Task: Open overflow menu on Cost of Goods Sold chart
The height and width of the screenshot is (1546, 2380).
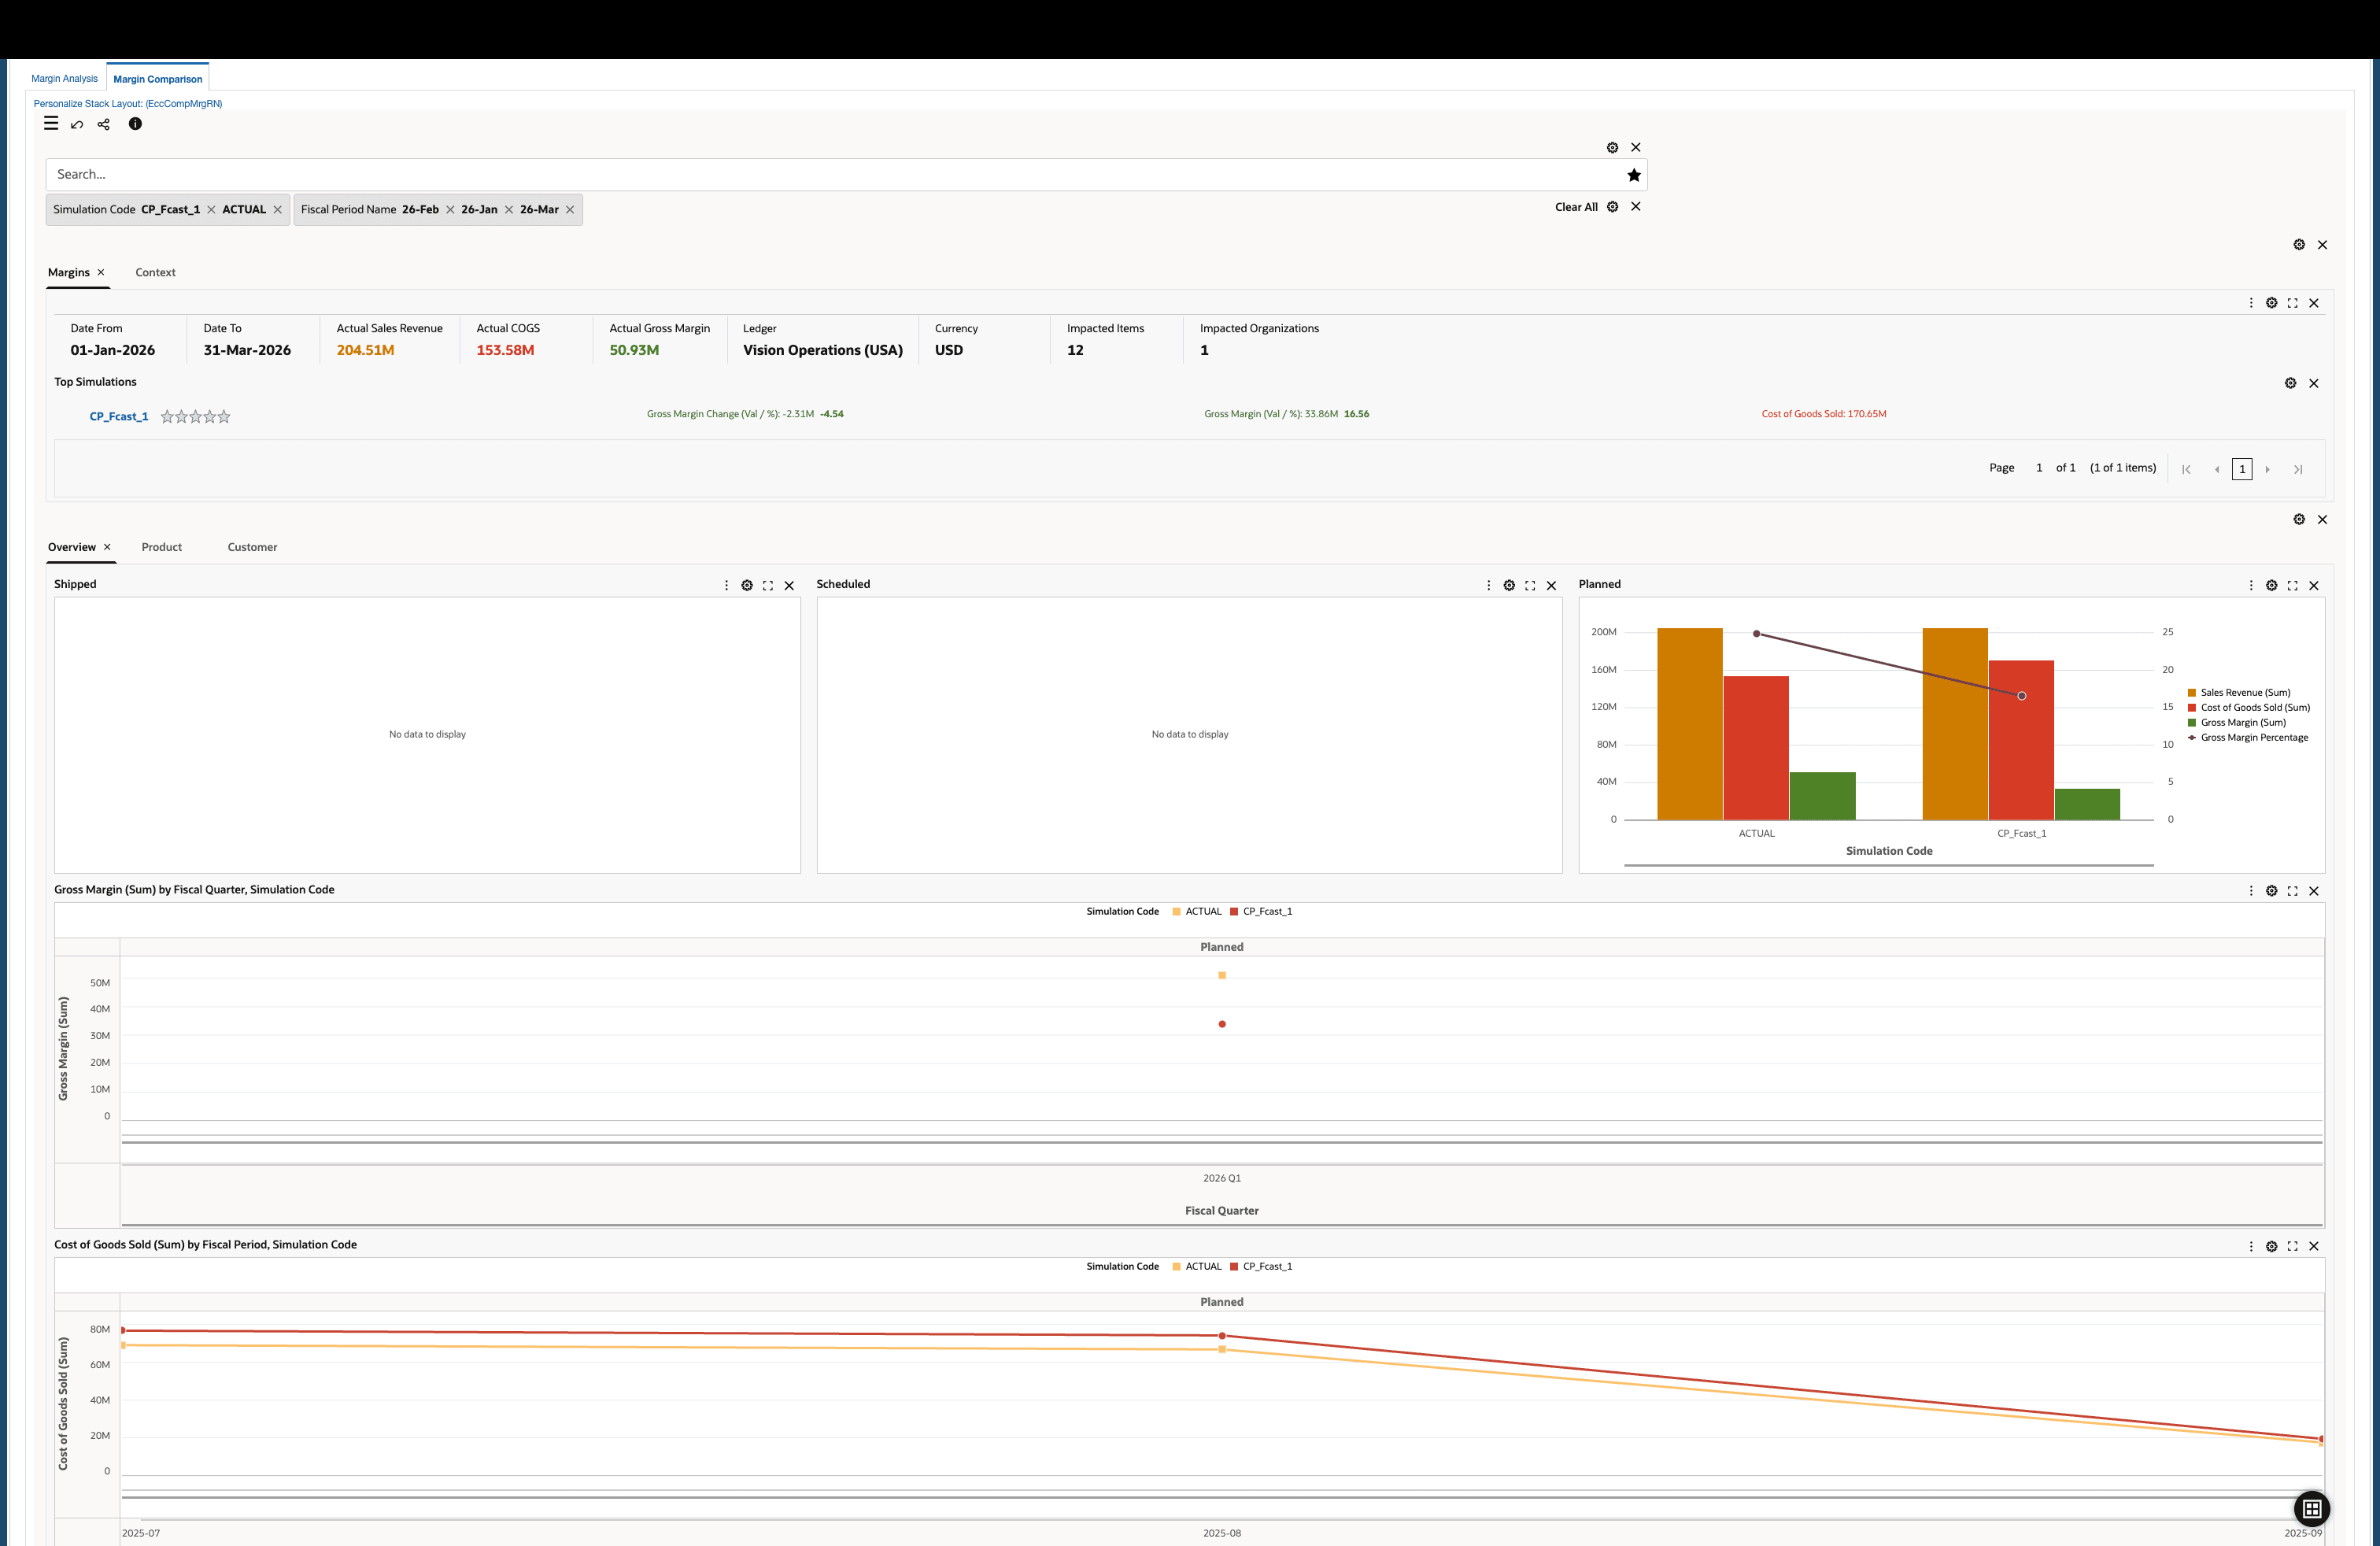Action: 2251,1246
